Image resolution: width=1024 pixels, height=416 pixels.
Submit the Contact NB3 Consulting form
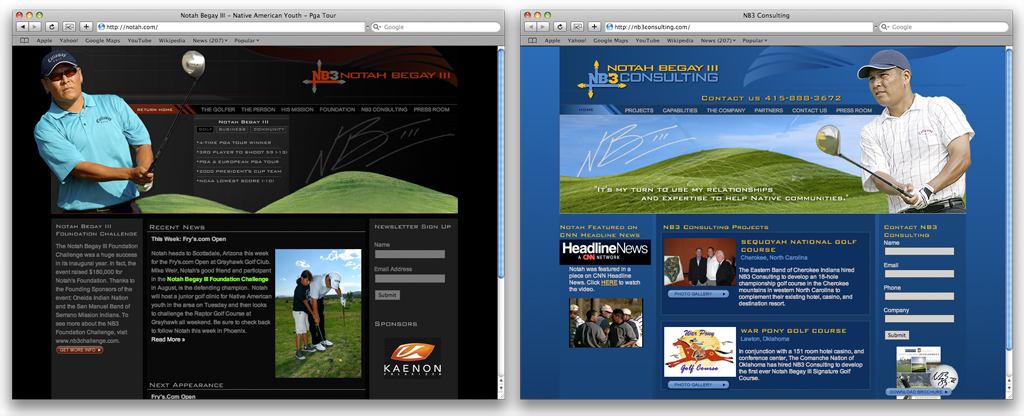click(897, 335)
